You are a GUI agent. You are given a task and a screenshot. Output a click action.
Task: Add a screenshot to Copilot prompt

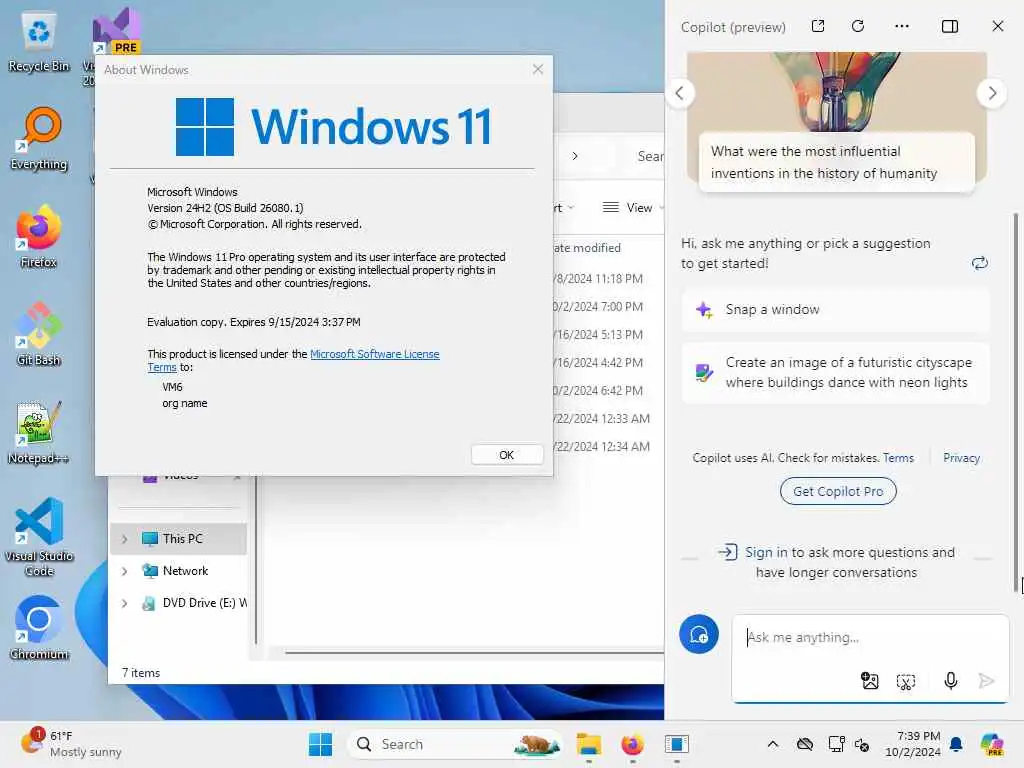tap(906, 682)
